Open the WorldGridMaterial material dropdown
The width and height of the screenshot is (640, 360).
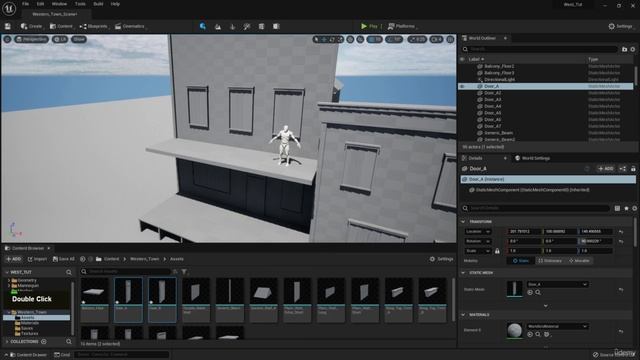pos(557,326)
